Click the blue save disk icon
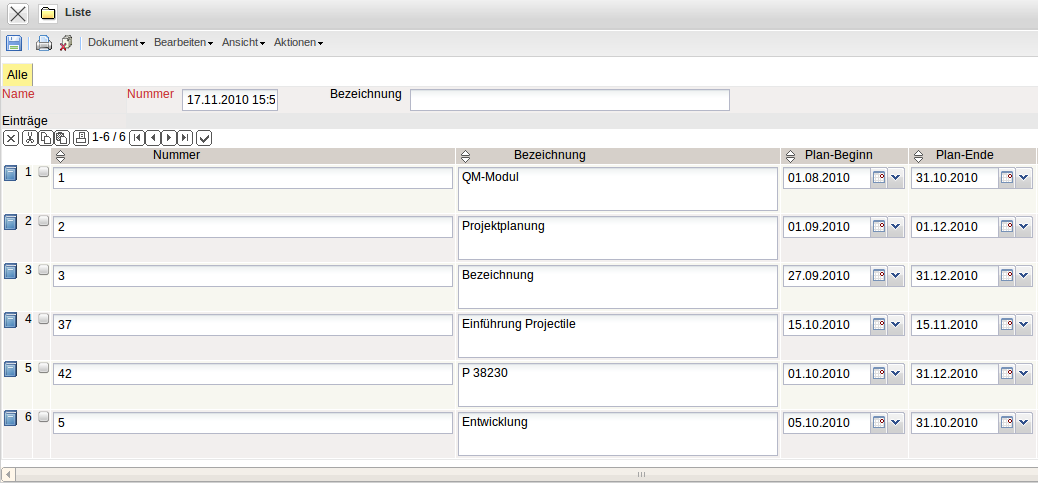This screenshot has height=483, width=1038. pyautogui.click(x=14, y=43)
